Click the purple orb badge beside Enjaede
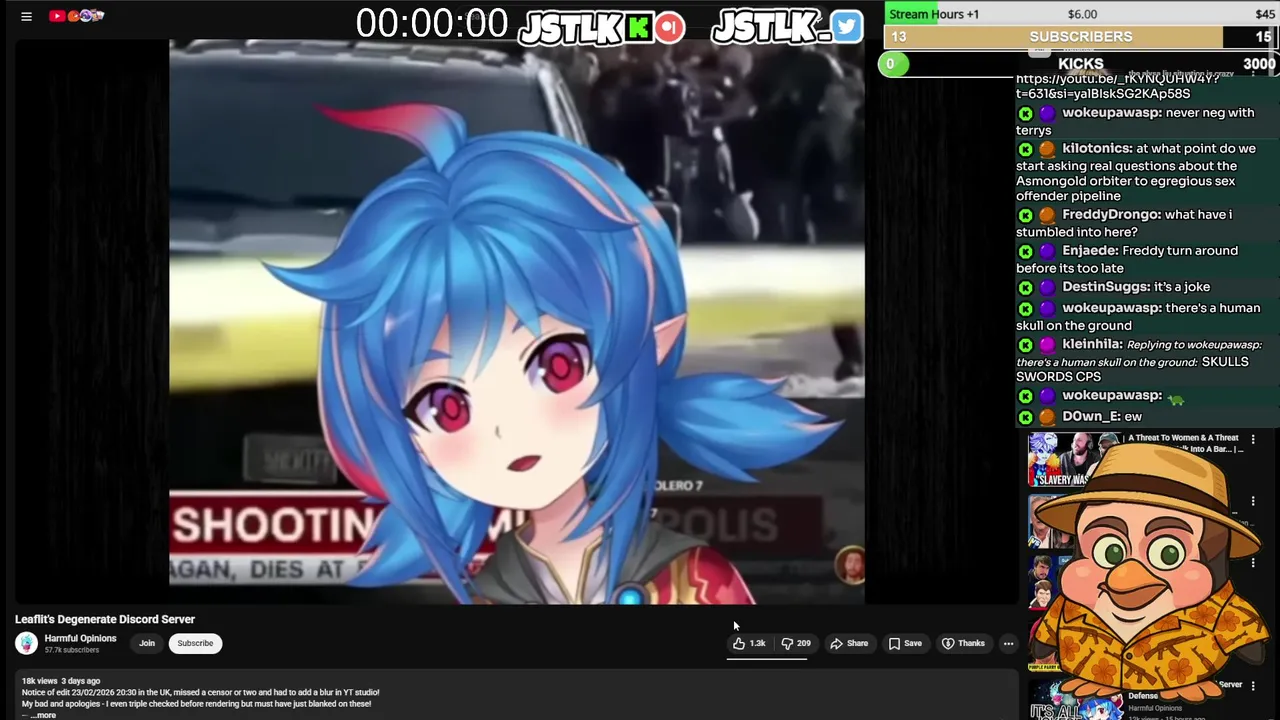 click(1046, 251)
